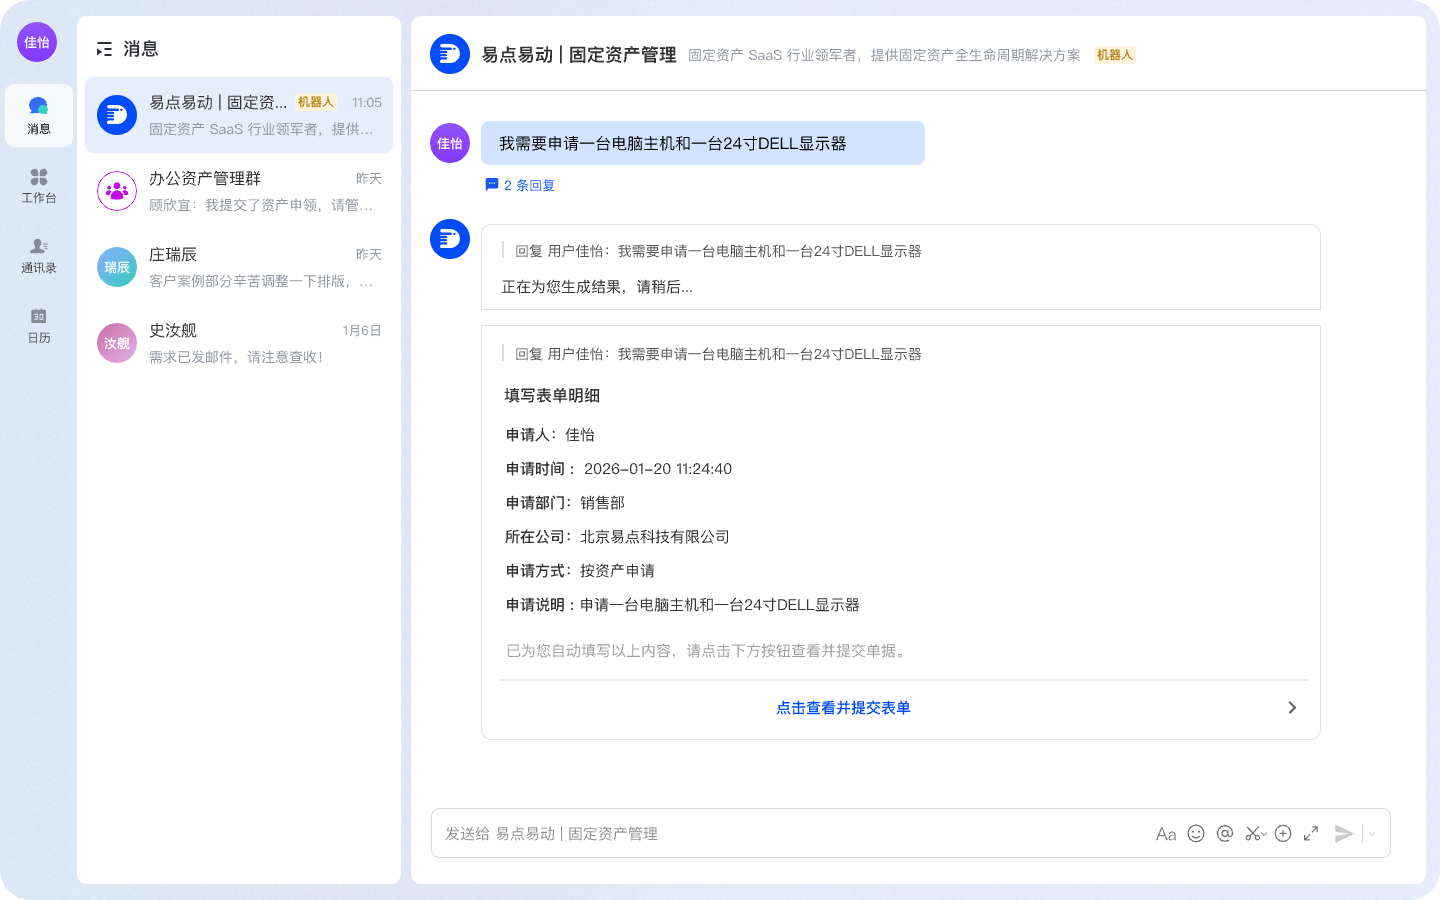Open the emoji picker in the message toolbar
The image size is (1440, 900).
coord(1196,833)
